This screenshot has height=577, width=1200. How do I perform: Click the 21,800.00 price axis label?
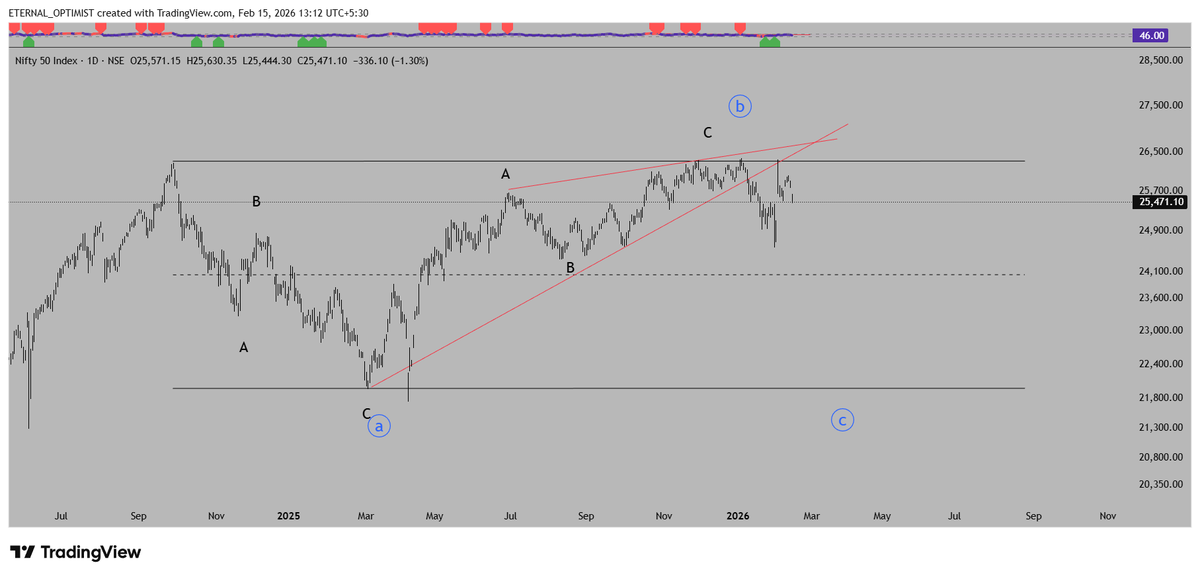1160,398
